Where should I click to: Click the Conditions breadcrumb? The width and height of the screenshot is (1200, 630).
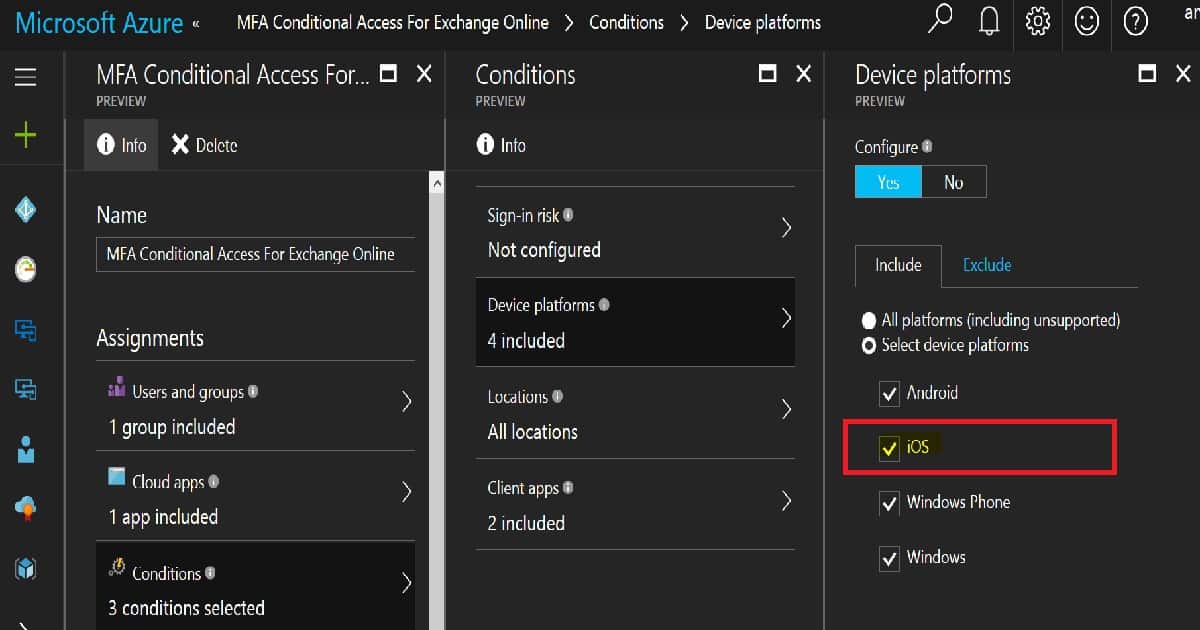click(626, 22)
